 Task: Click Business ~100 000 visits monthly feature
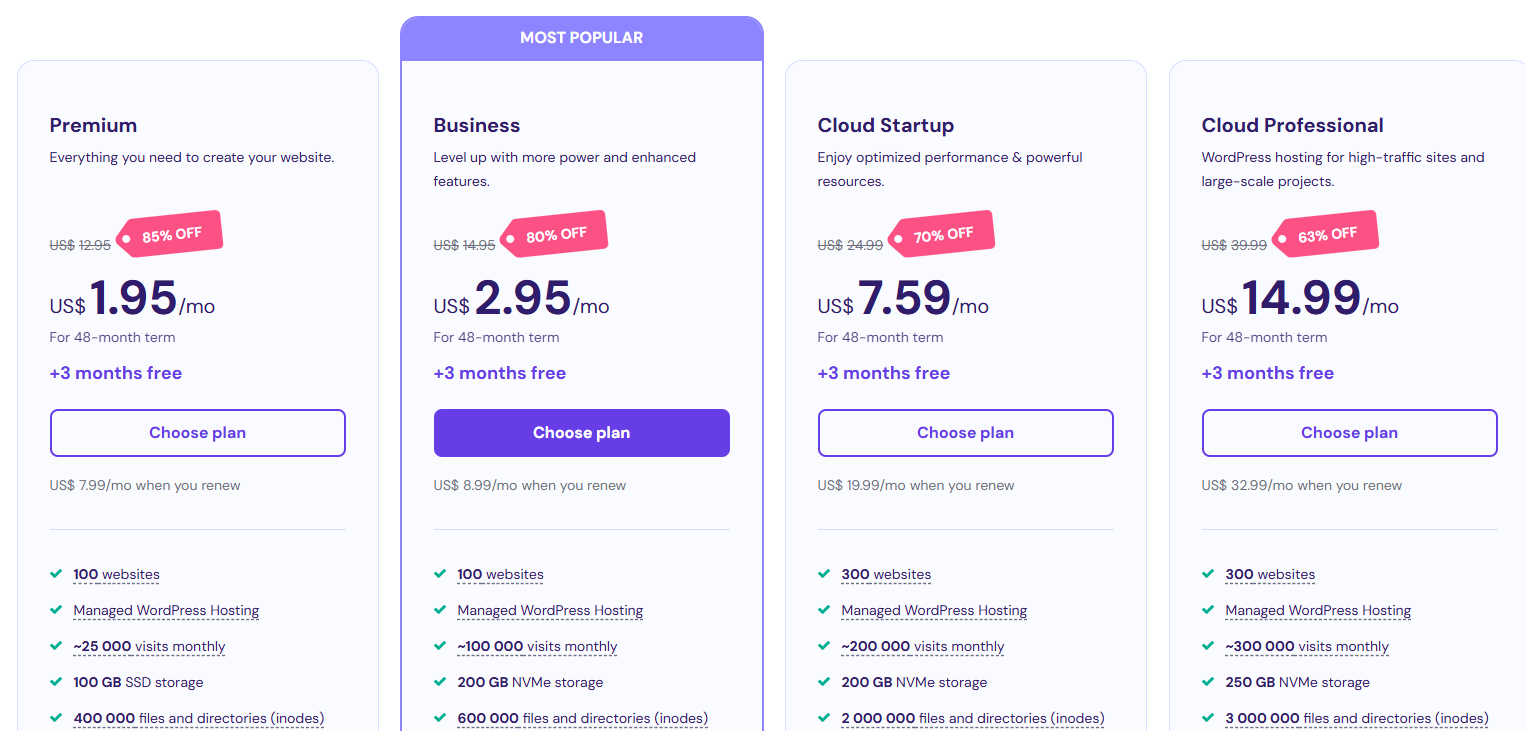click(537, 646)
